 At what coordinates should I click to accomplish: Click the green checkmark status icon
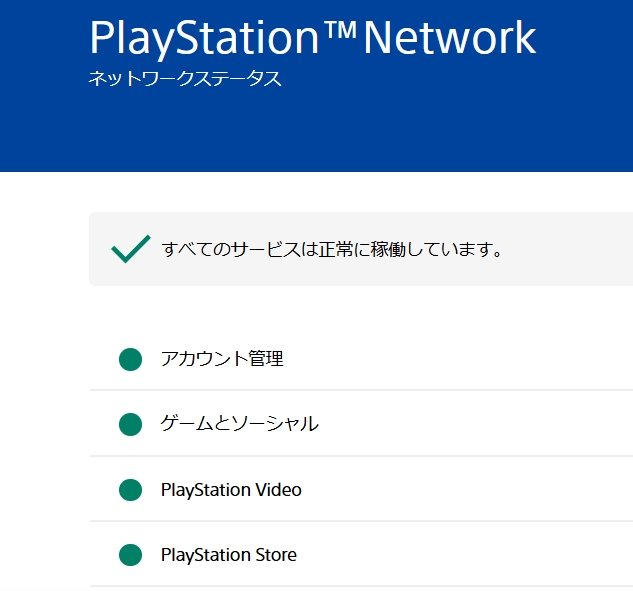pyautogui.click(x=131, y=249)
